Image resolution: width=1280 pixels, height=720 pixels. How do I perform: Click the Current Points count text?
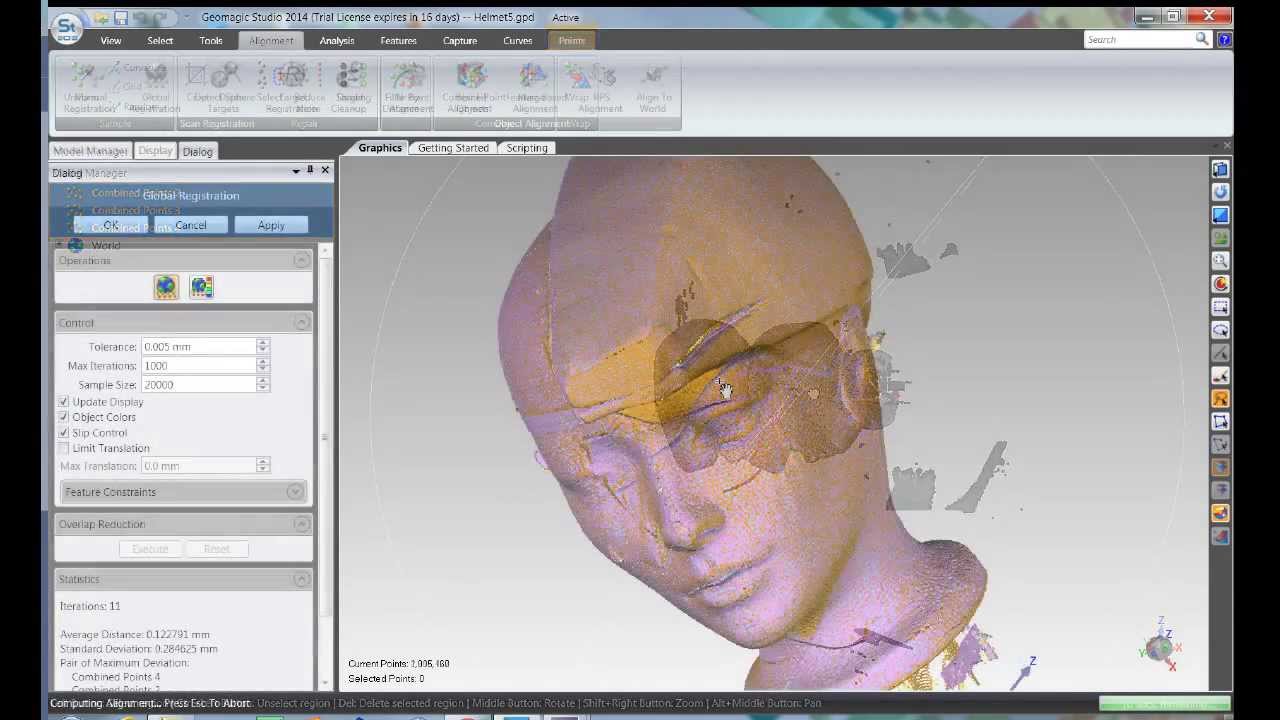399,664
